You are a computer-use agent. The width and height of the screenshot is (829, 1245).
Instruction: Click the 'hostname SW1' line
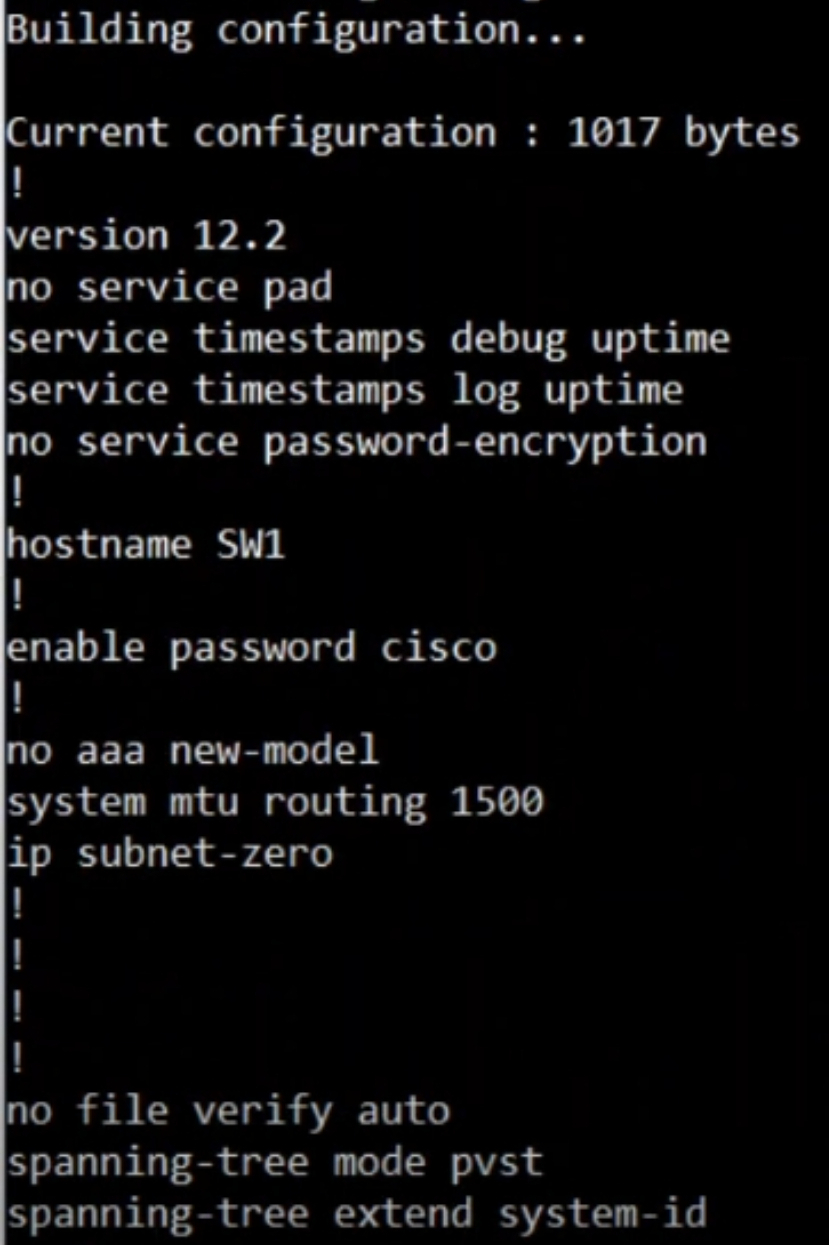coord(146,545)
